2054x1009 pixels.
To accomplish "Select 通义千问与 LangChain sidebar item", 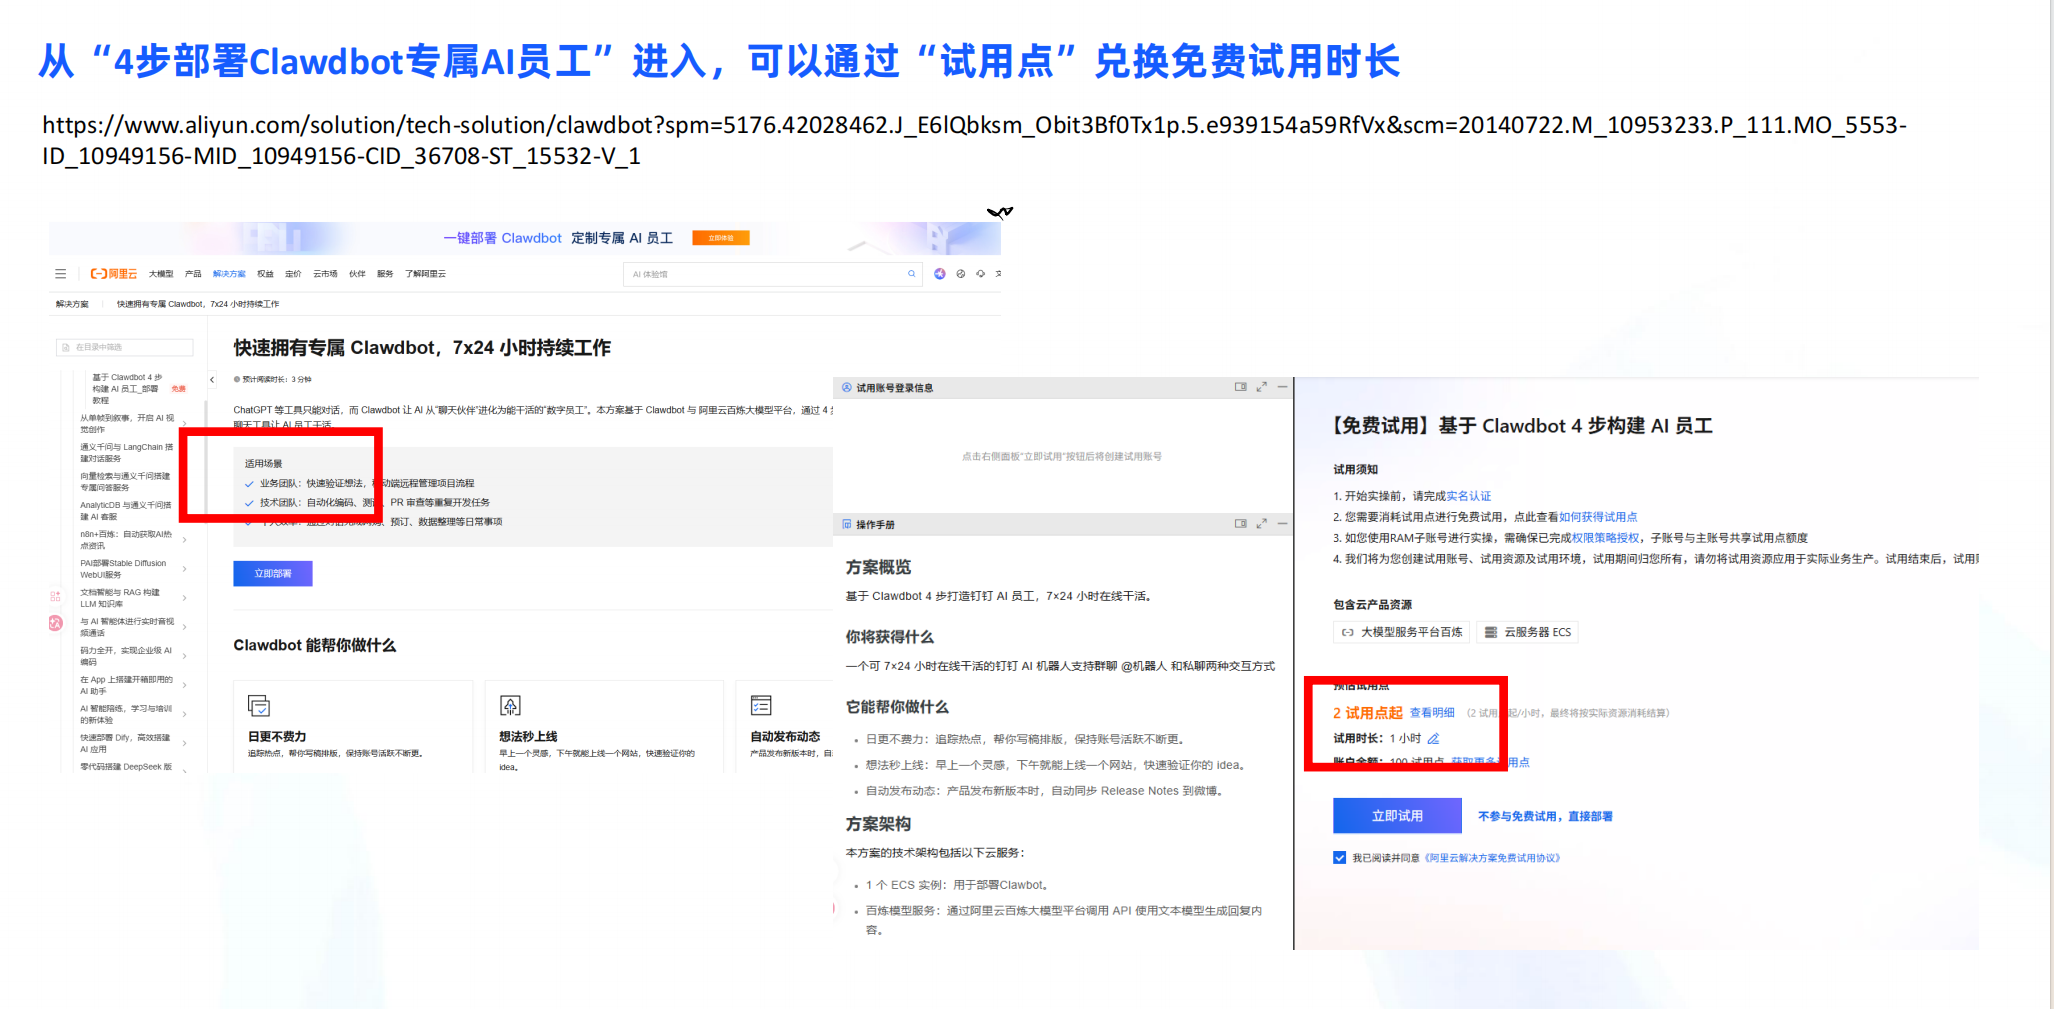I will coord(127,453).
